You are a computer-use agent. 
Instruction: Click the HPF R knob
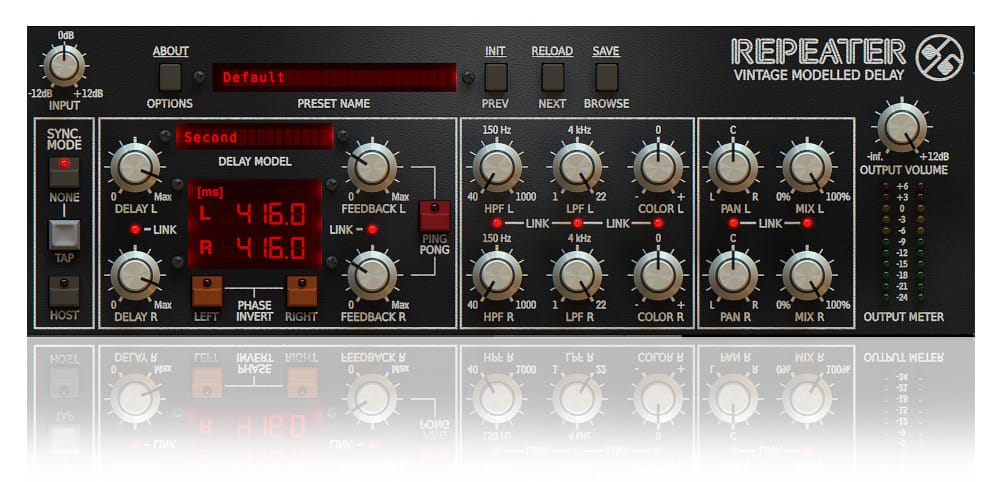pos(497,275)
